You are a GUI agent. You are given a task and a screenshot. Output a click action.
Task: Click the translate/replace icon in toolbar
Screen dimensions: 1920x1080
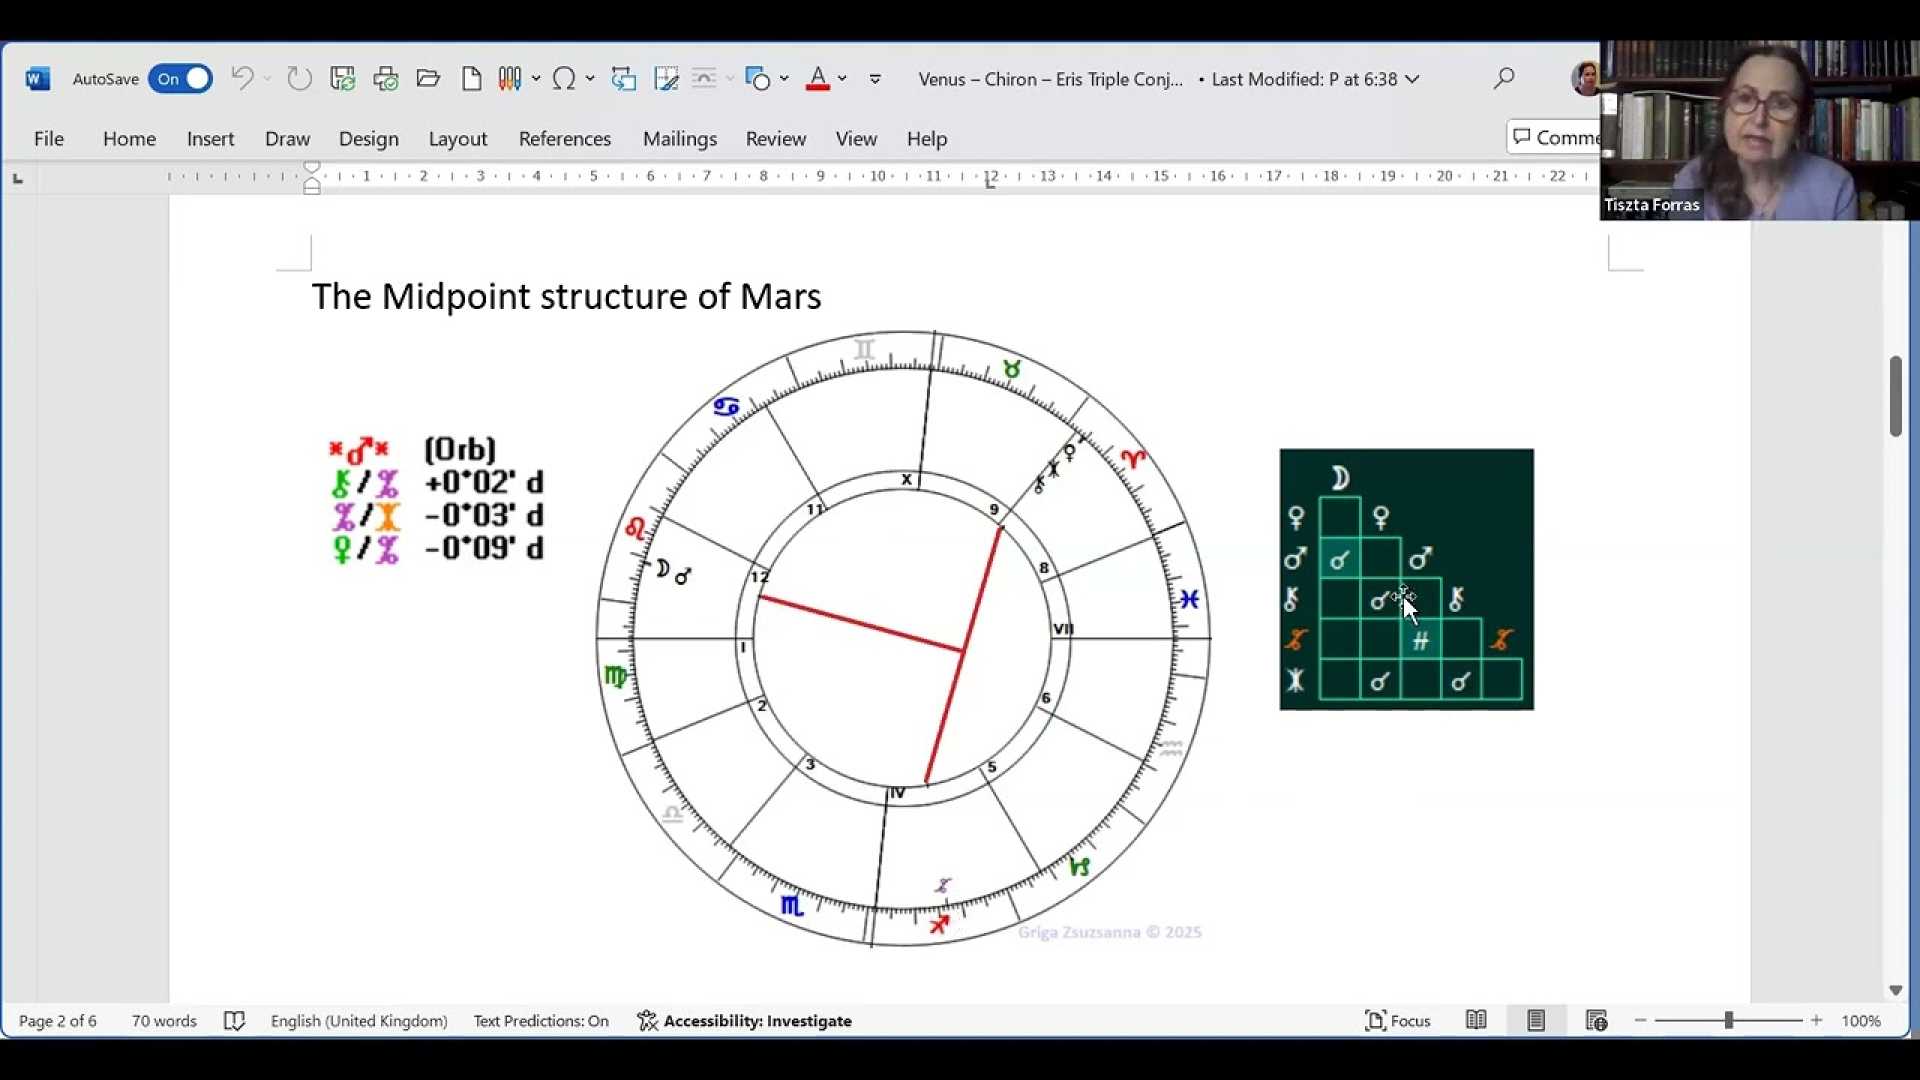coord(624,78)
